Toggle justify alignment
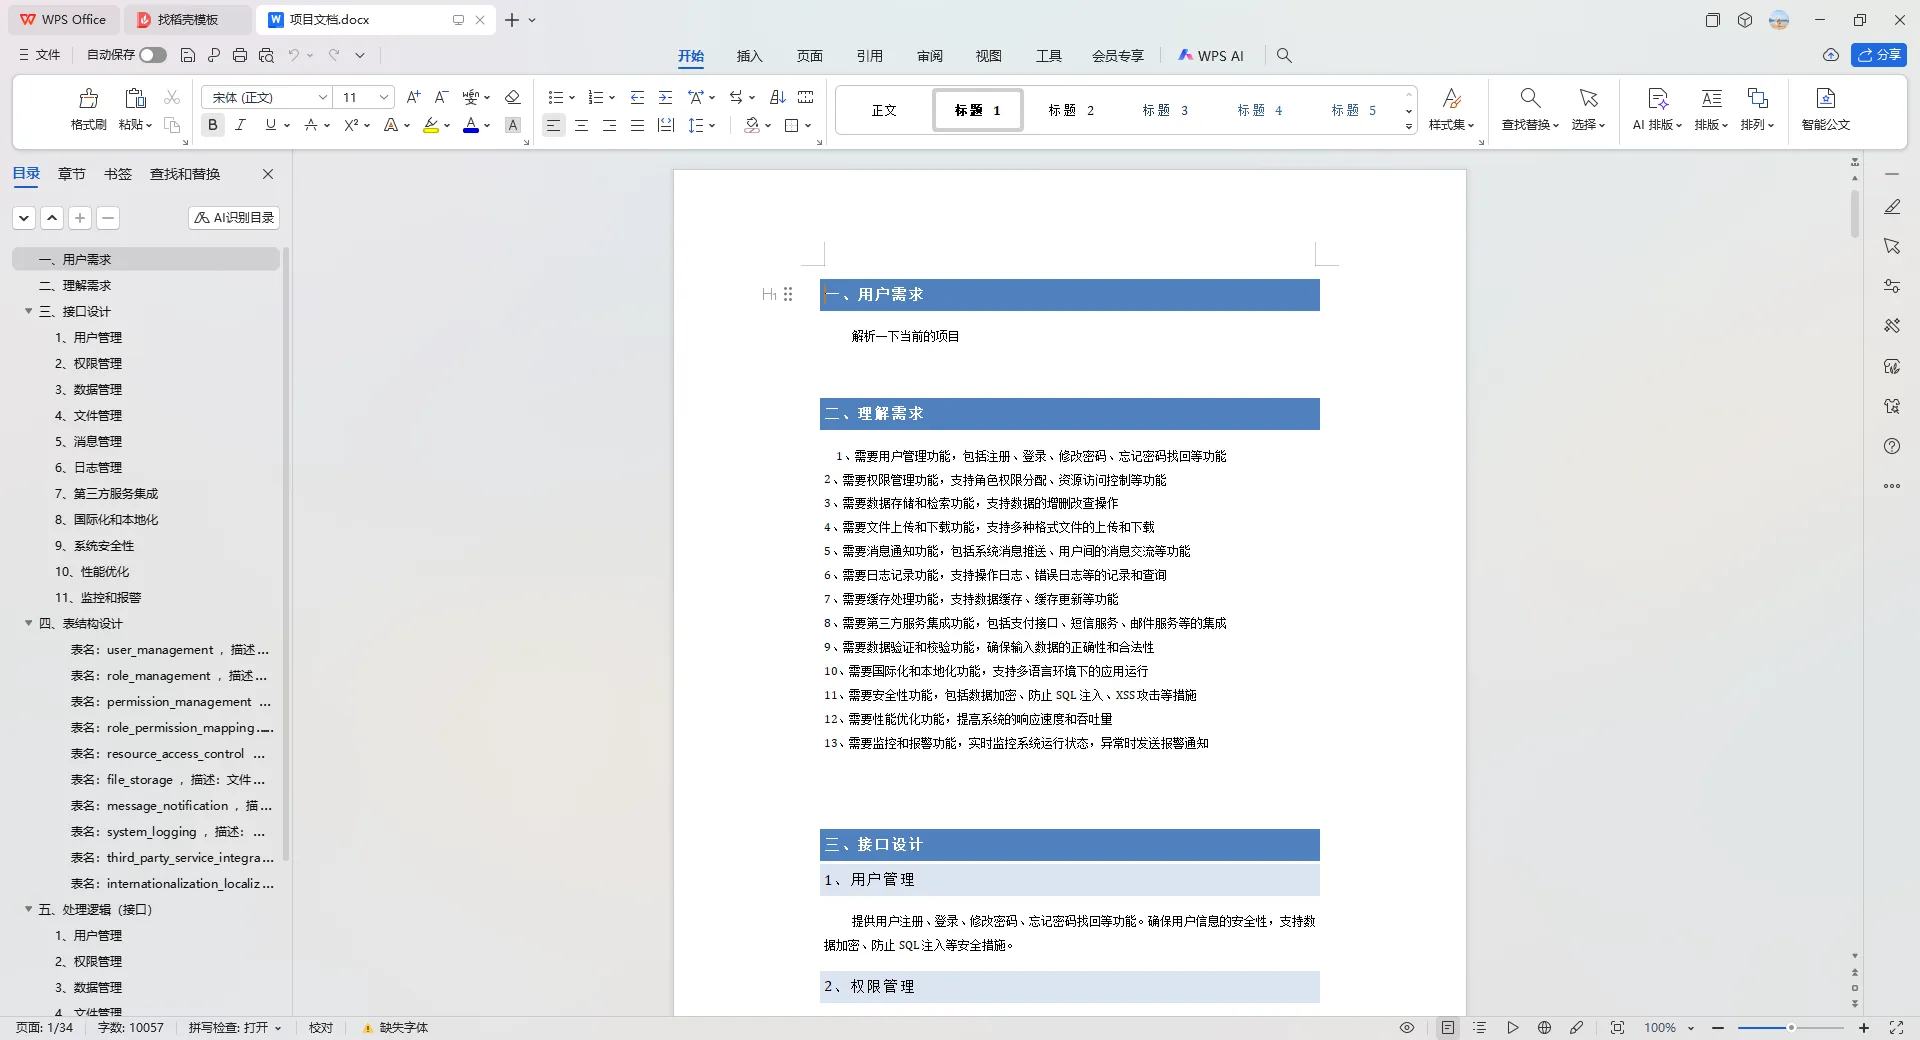This screenshot has height=1040, width=1920. (637, 125)
